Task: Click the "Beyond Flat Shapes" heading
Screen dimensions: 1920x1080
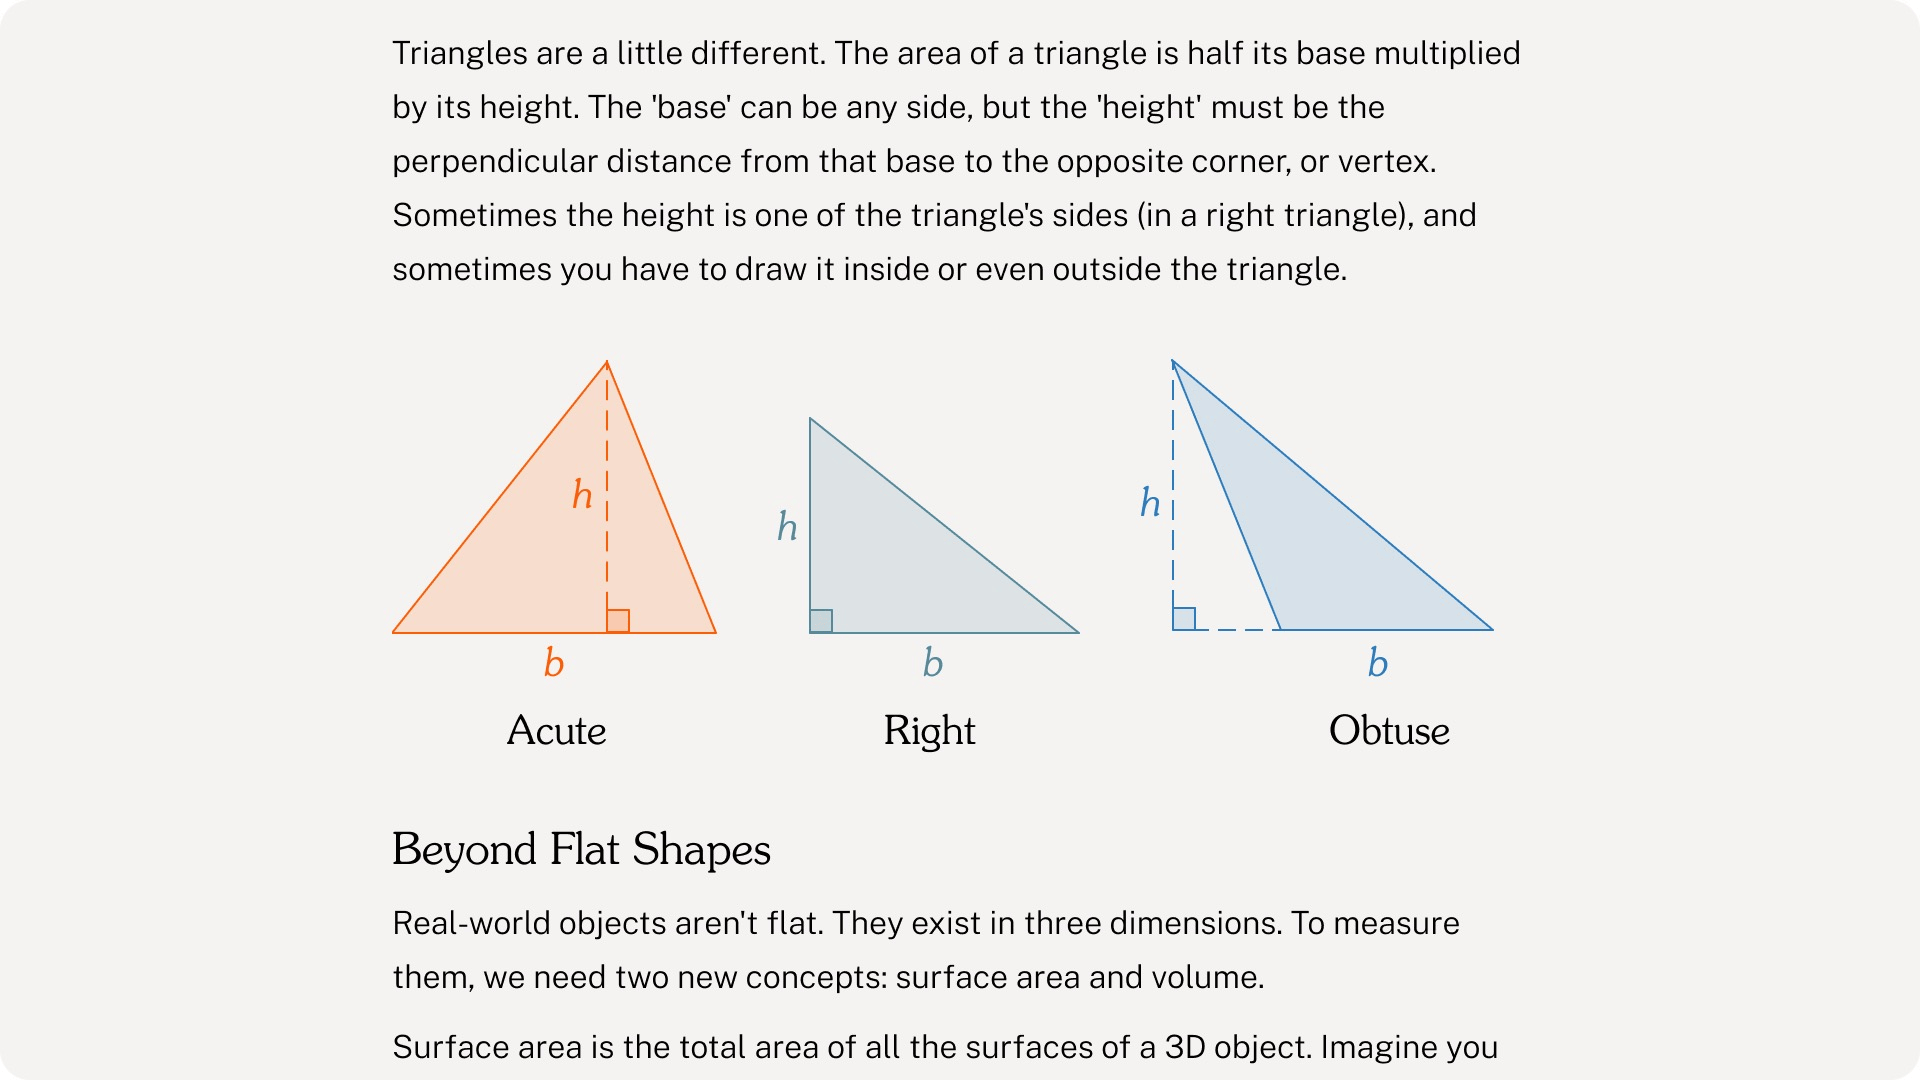Action: coord(581,850)
